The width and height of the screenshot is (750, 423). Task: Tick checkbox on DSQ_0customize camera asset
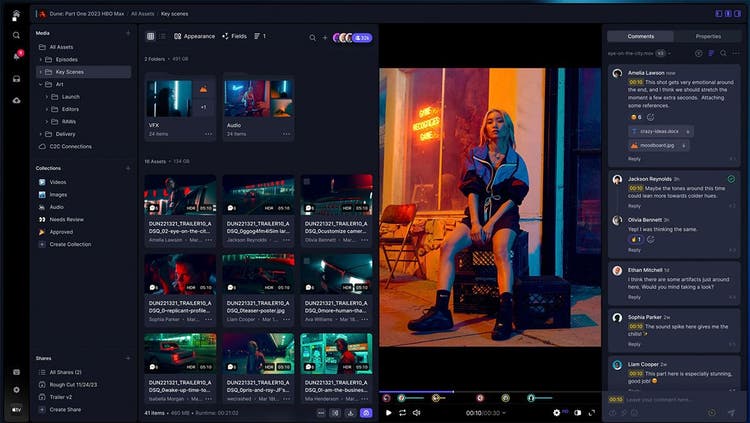(307, 181)
